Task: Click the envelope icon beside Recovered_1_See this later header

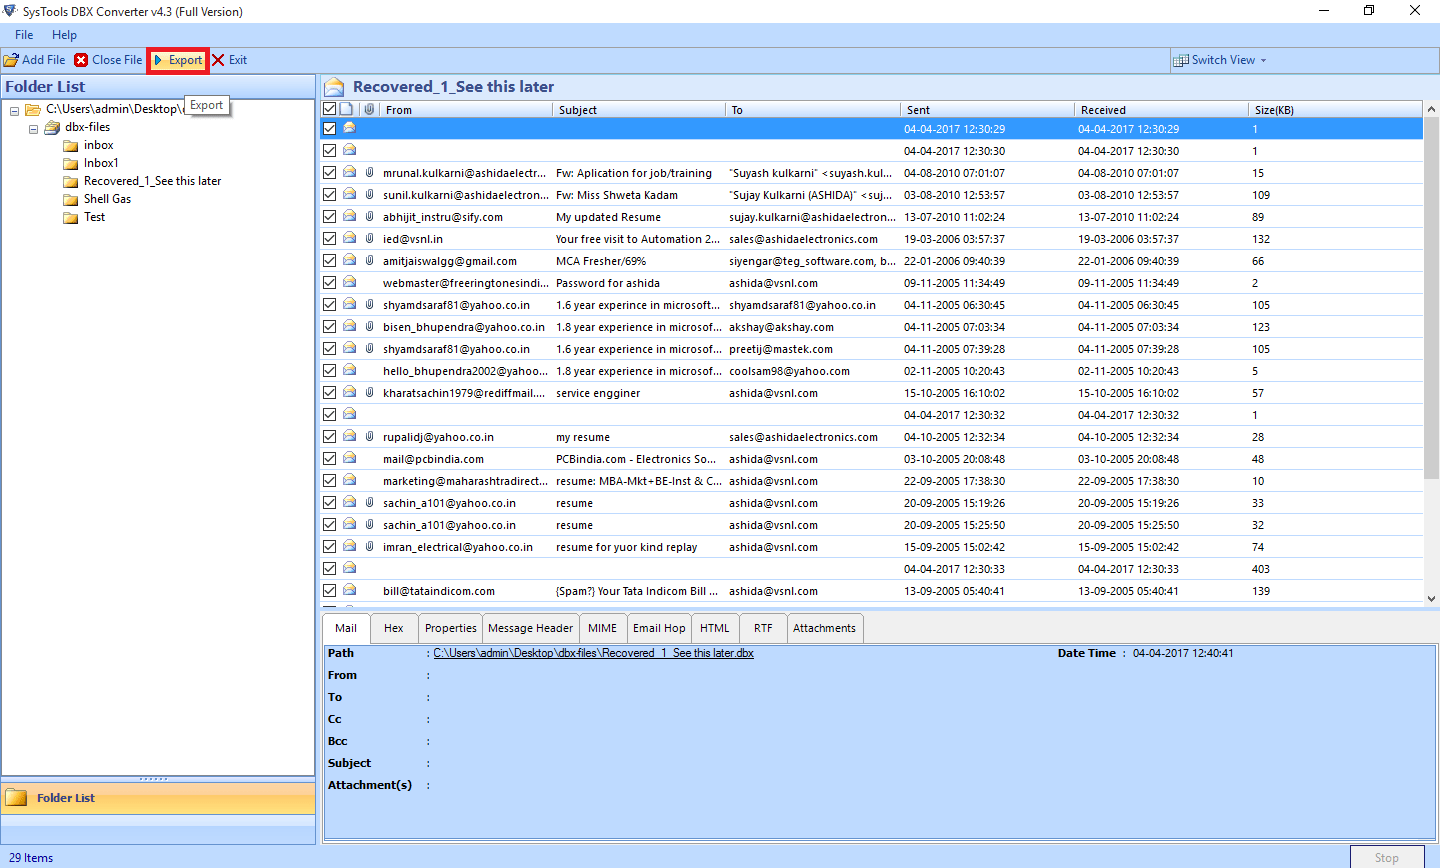Action: (x=334, y=86)
